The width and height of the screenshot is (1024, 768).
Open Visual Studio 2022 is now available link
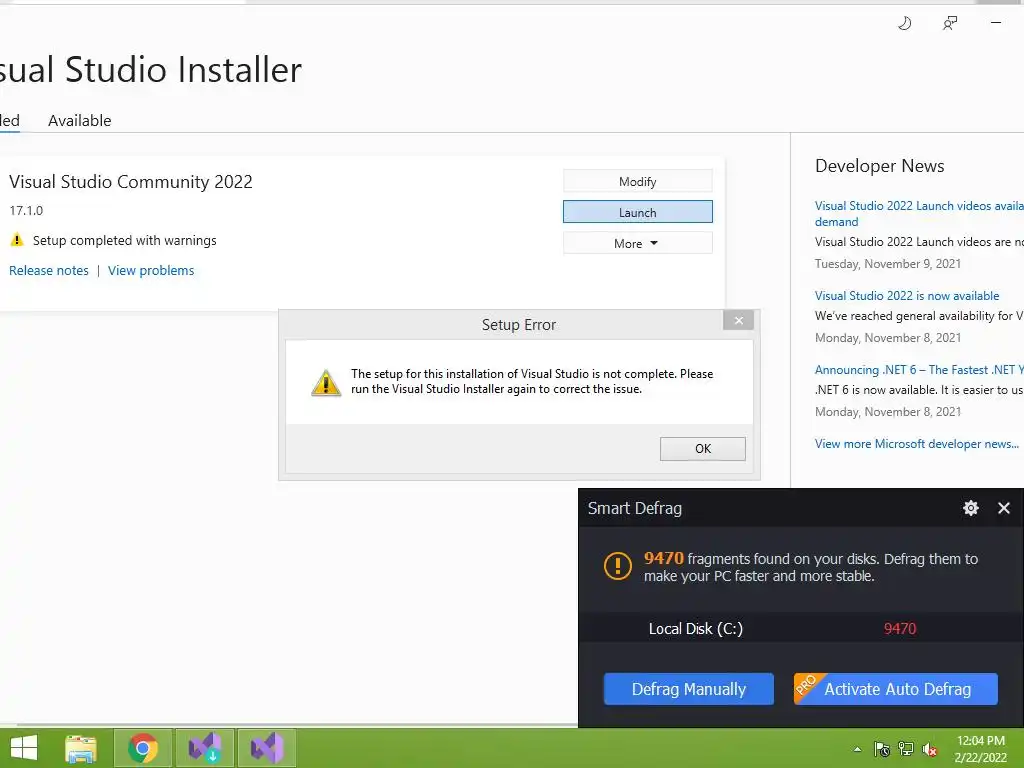coord(907,296)
